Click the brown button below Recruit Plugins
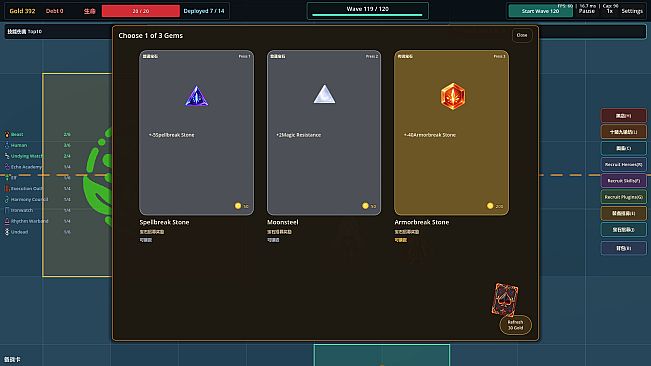 pos(623,213)
